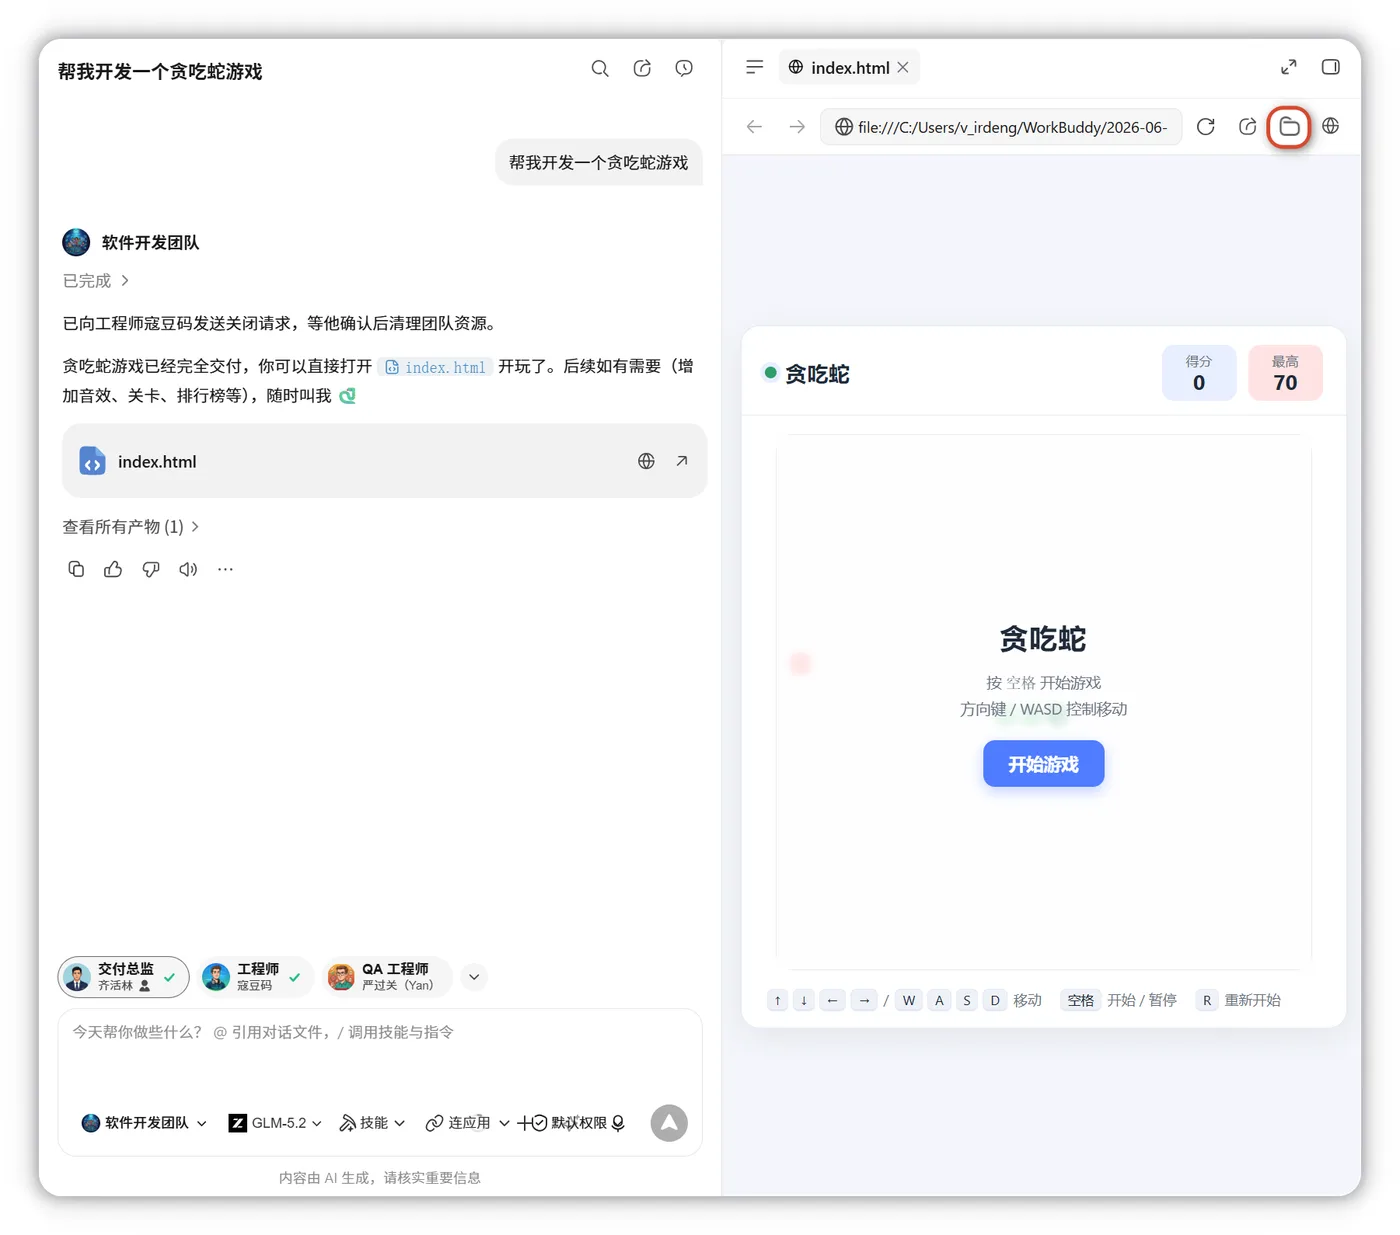Click the 空格 key hint at the game bottom
Image resolution: width=1400 pixels, height=1235 pixels.
1080,1000
